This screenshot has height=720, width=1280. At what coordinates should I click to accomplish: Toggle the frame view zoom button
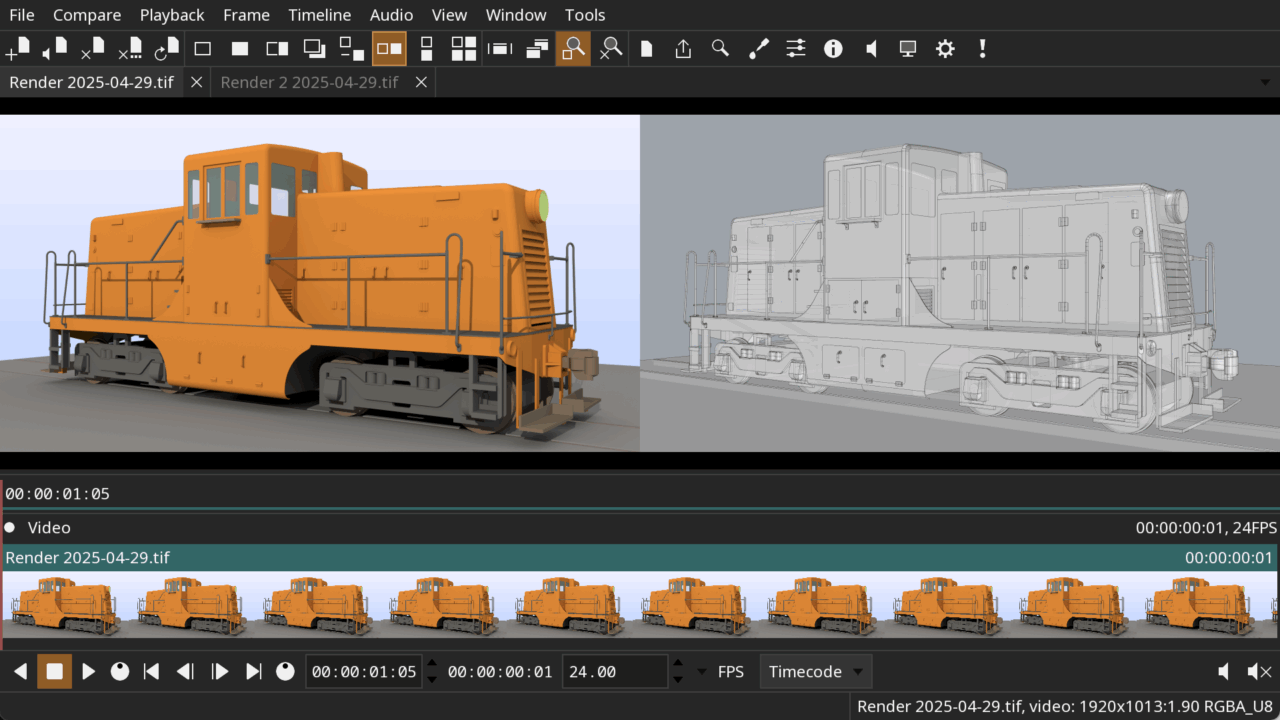click(573, 48)
